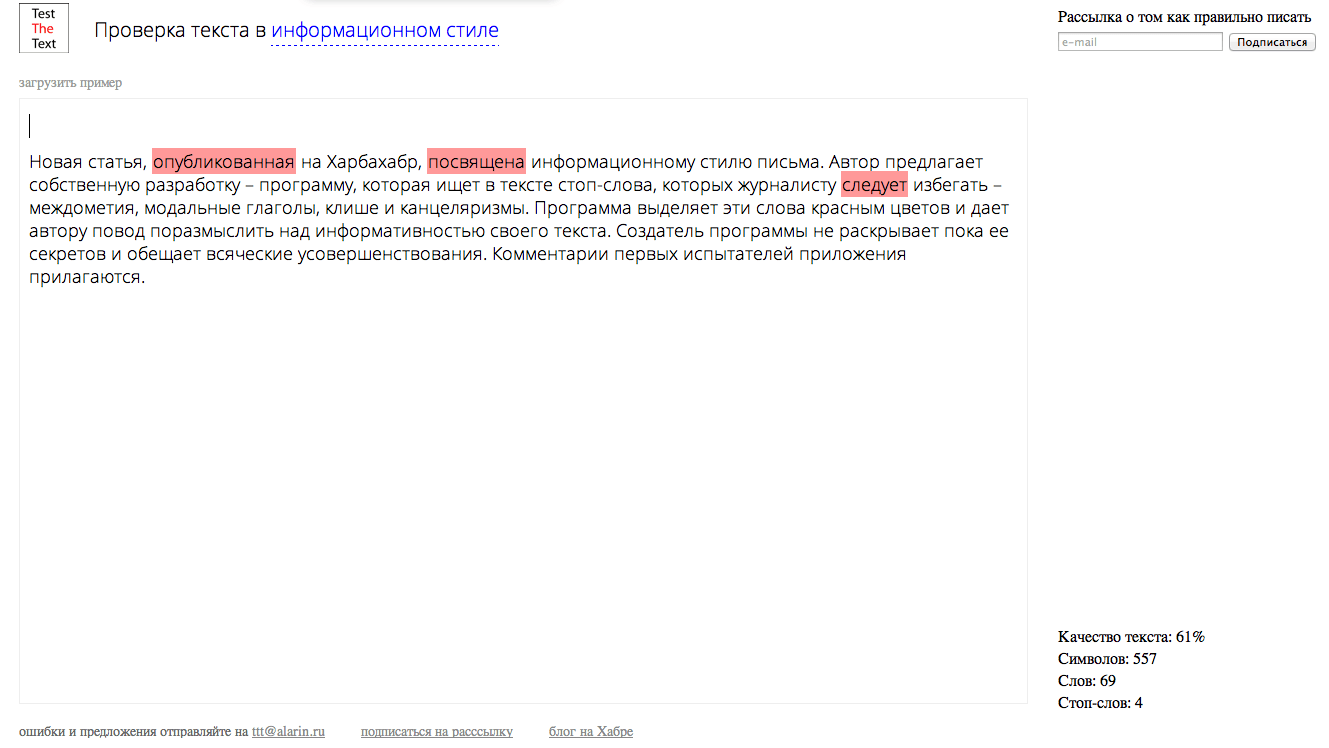This screenshot has width=1329, height=748.
Task: Open the «информационном стиле» style selector
Action: click(x=384, y=31)
